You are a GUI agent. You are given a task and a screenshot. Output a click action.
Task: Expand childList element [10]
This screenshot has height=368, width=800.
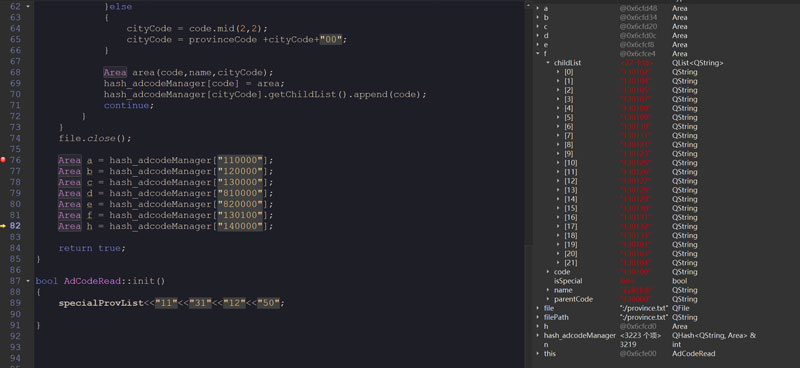click(558, 163)
